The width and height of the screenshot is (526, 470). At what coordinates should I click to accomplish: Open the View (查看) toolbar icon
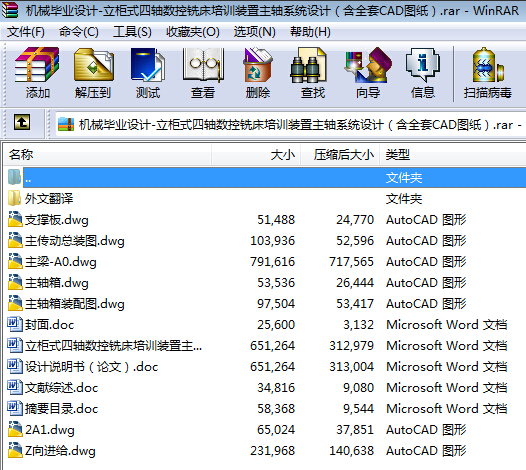pyautogui.click(x=203, y=65)
